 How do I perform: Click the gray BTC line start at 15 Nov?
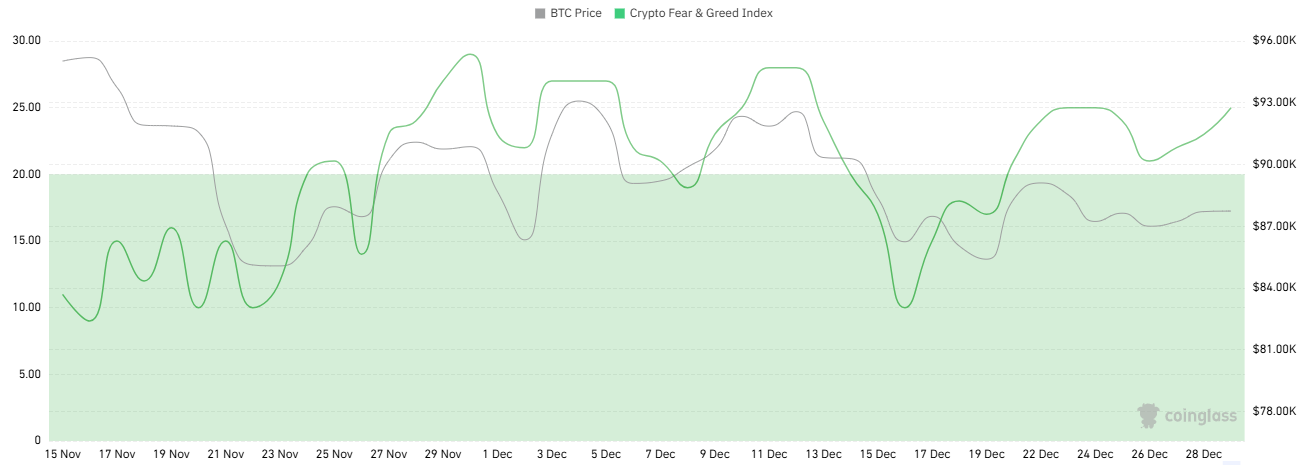click(x=63, y=61)
